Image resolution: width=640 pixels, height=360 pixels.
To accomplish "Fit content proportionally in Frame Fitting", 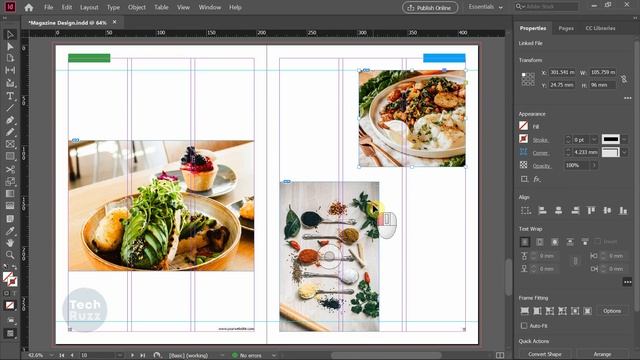I will click(x=538, y=311).
